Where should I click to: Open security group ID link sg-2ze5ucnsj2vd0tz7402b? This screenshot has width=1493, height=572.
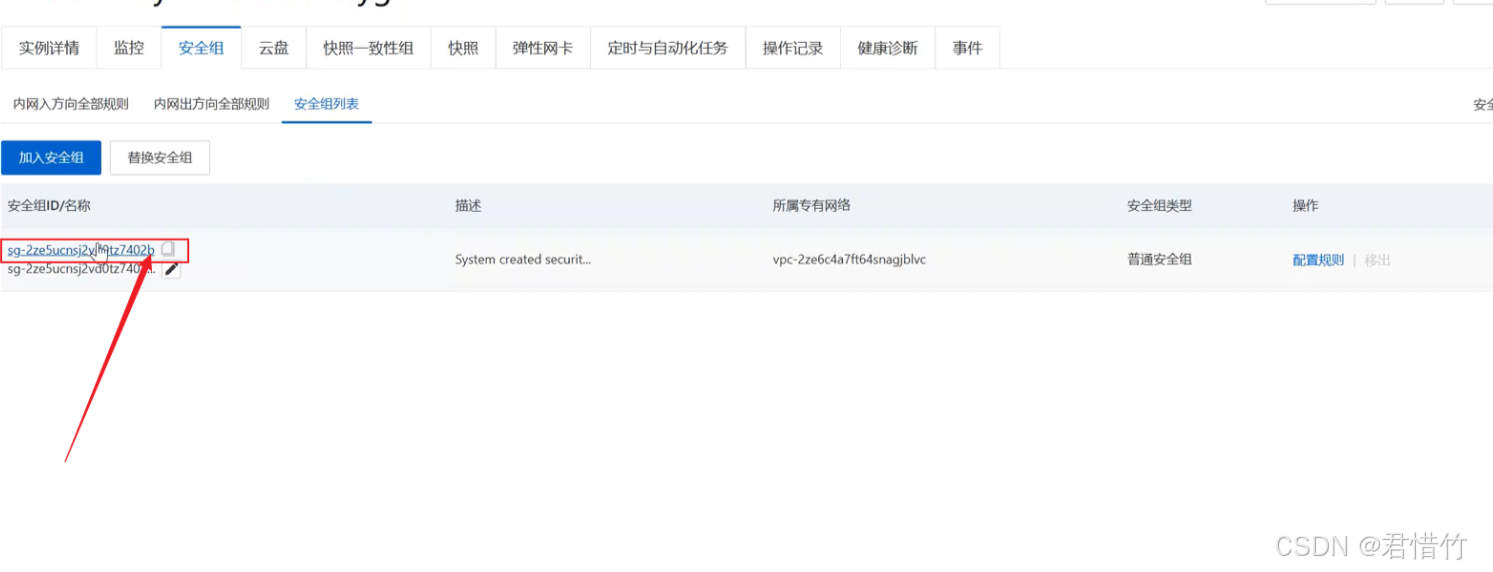click(81, 250)
